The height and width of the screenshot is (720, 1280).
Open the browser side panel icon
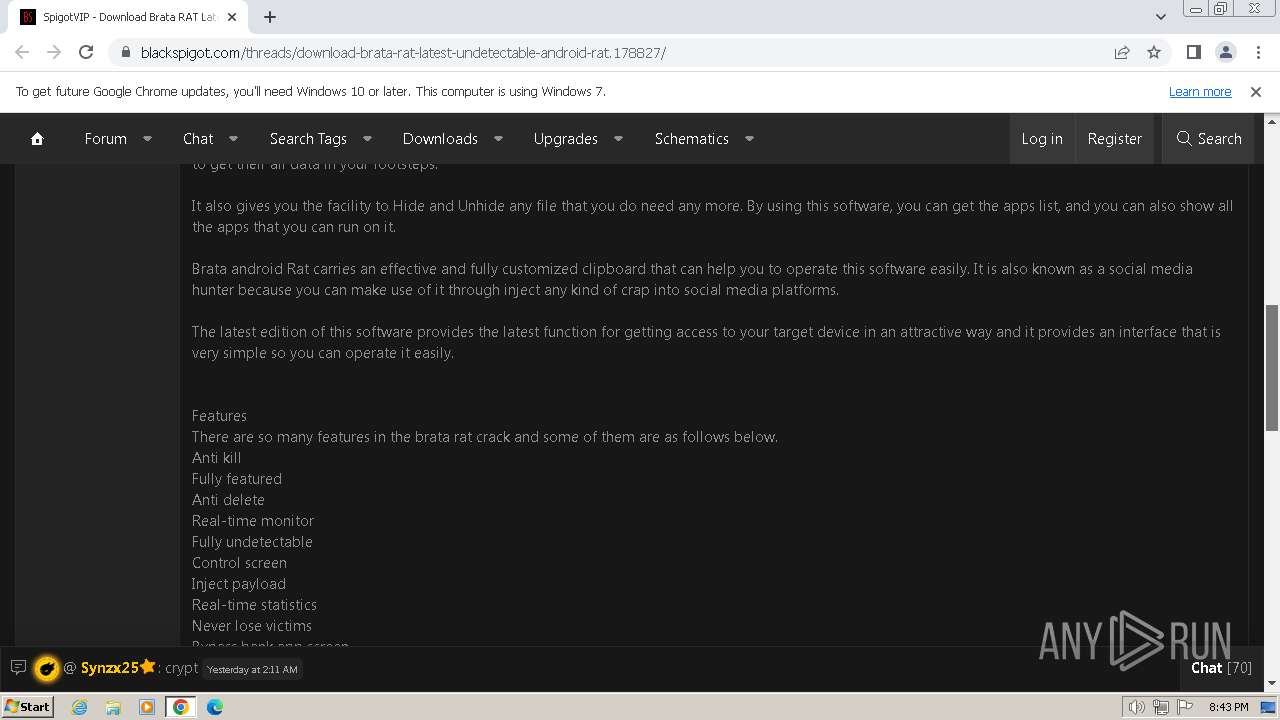[1194, 52]
